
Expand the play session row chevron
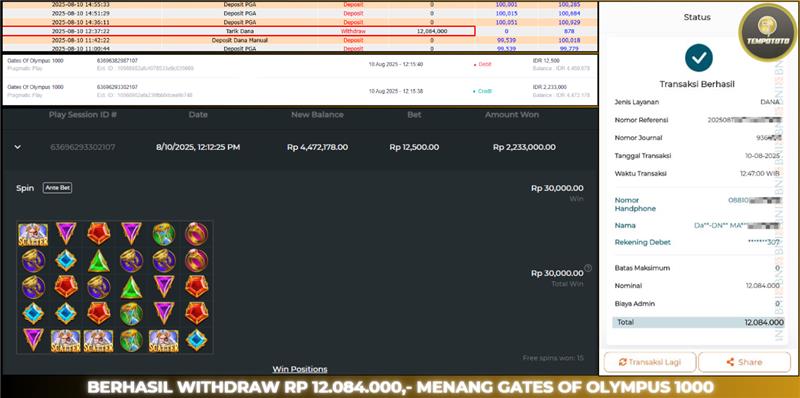coord(18,147)
